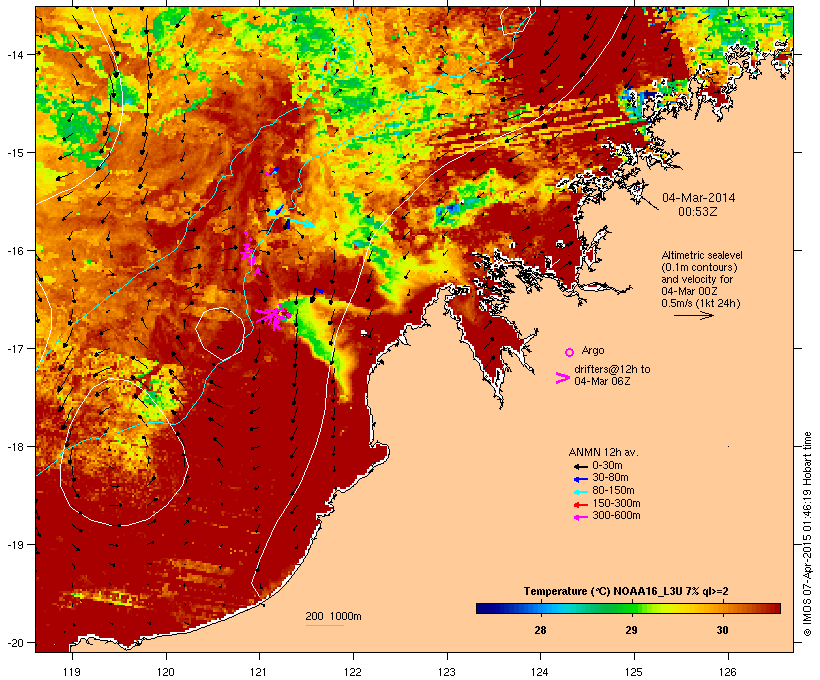The width and height of the screenshot is (820, 680).
Task: Click the green region of temperature colorbar
Action: coord(620,608)
